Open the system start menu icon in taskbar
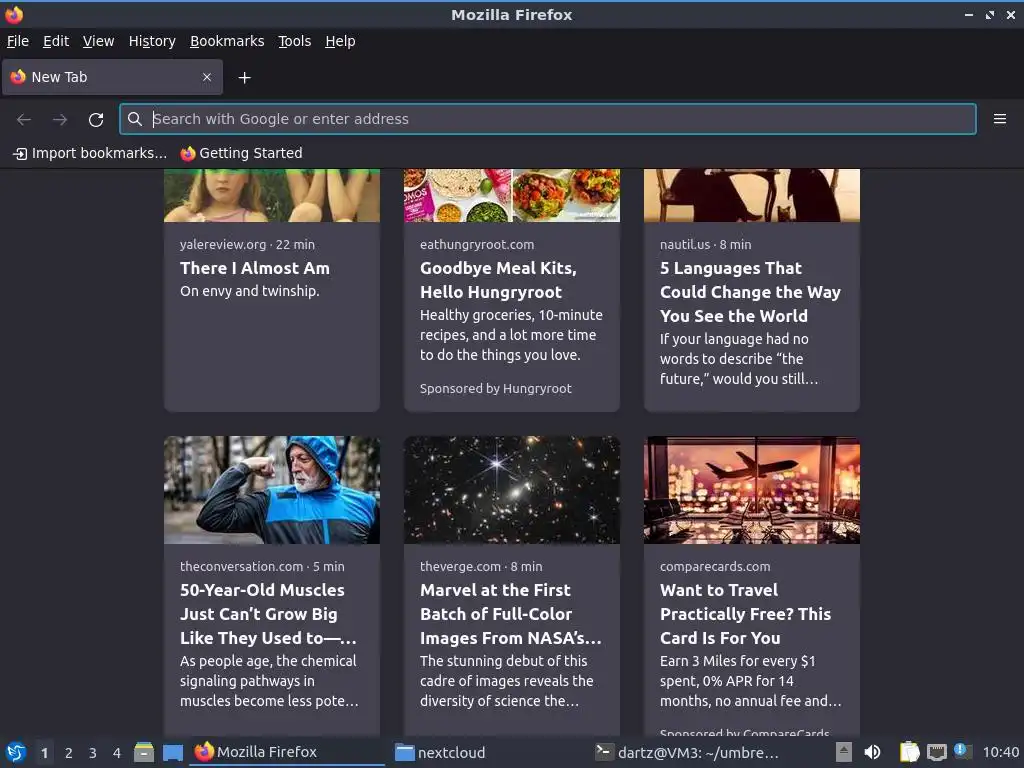 [16, 752]
